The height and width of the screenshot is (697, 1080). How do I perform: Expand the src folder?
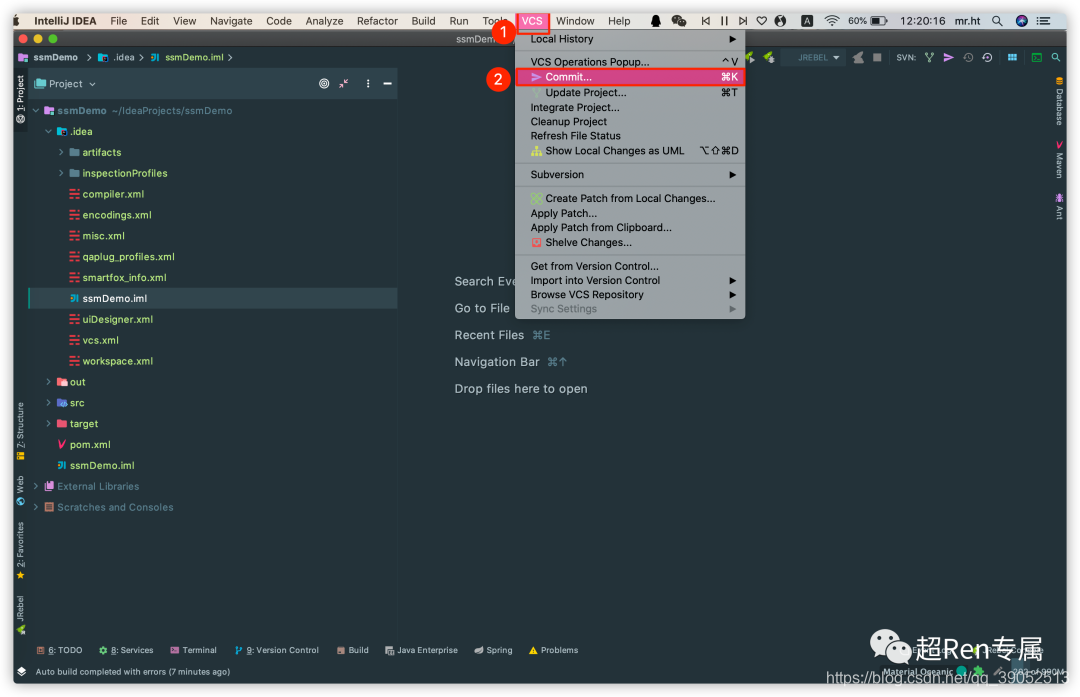coord(48,403)
